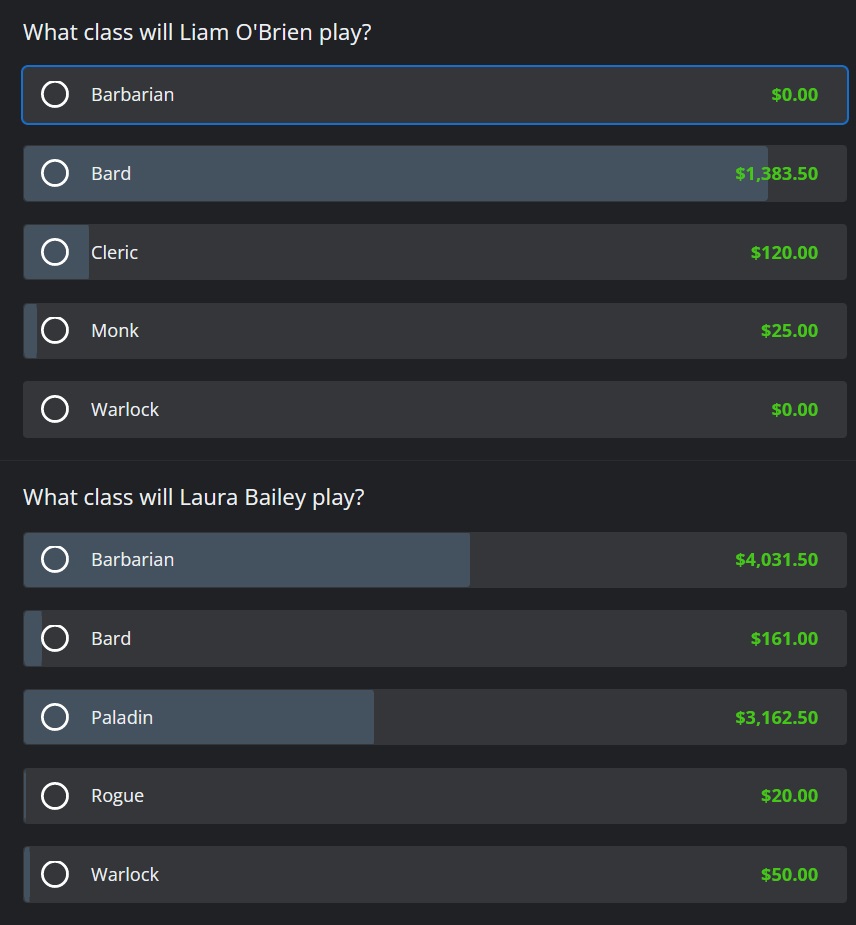Pick Bard radio for Laura Bailey
Screen dimensions: 856x925
pos(55,638)
